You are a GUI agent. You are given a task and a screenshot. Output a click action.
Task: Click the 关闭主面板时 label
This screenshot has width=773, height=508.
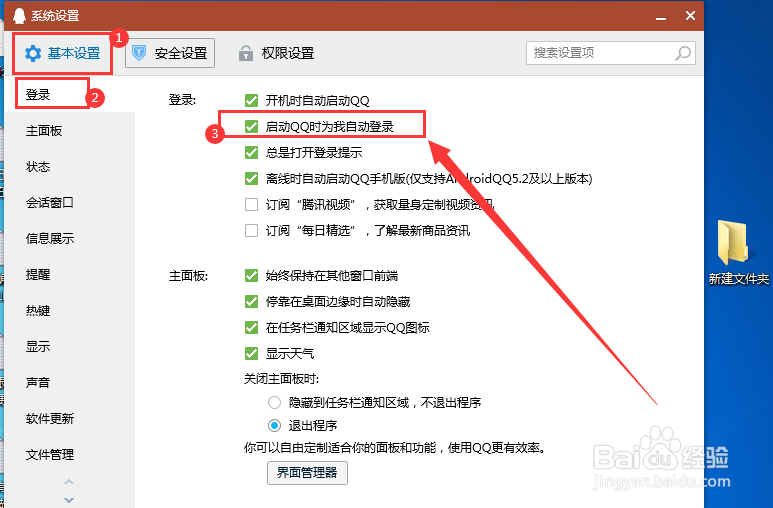coord(281,379)
